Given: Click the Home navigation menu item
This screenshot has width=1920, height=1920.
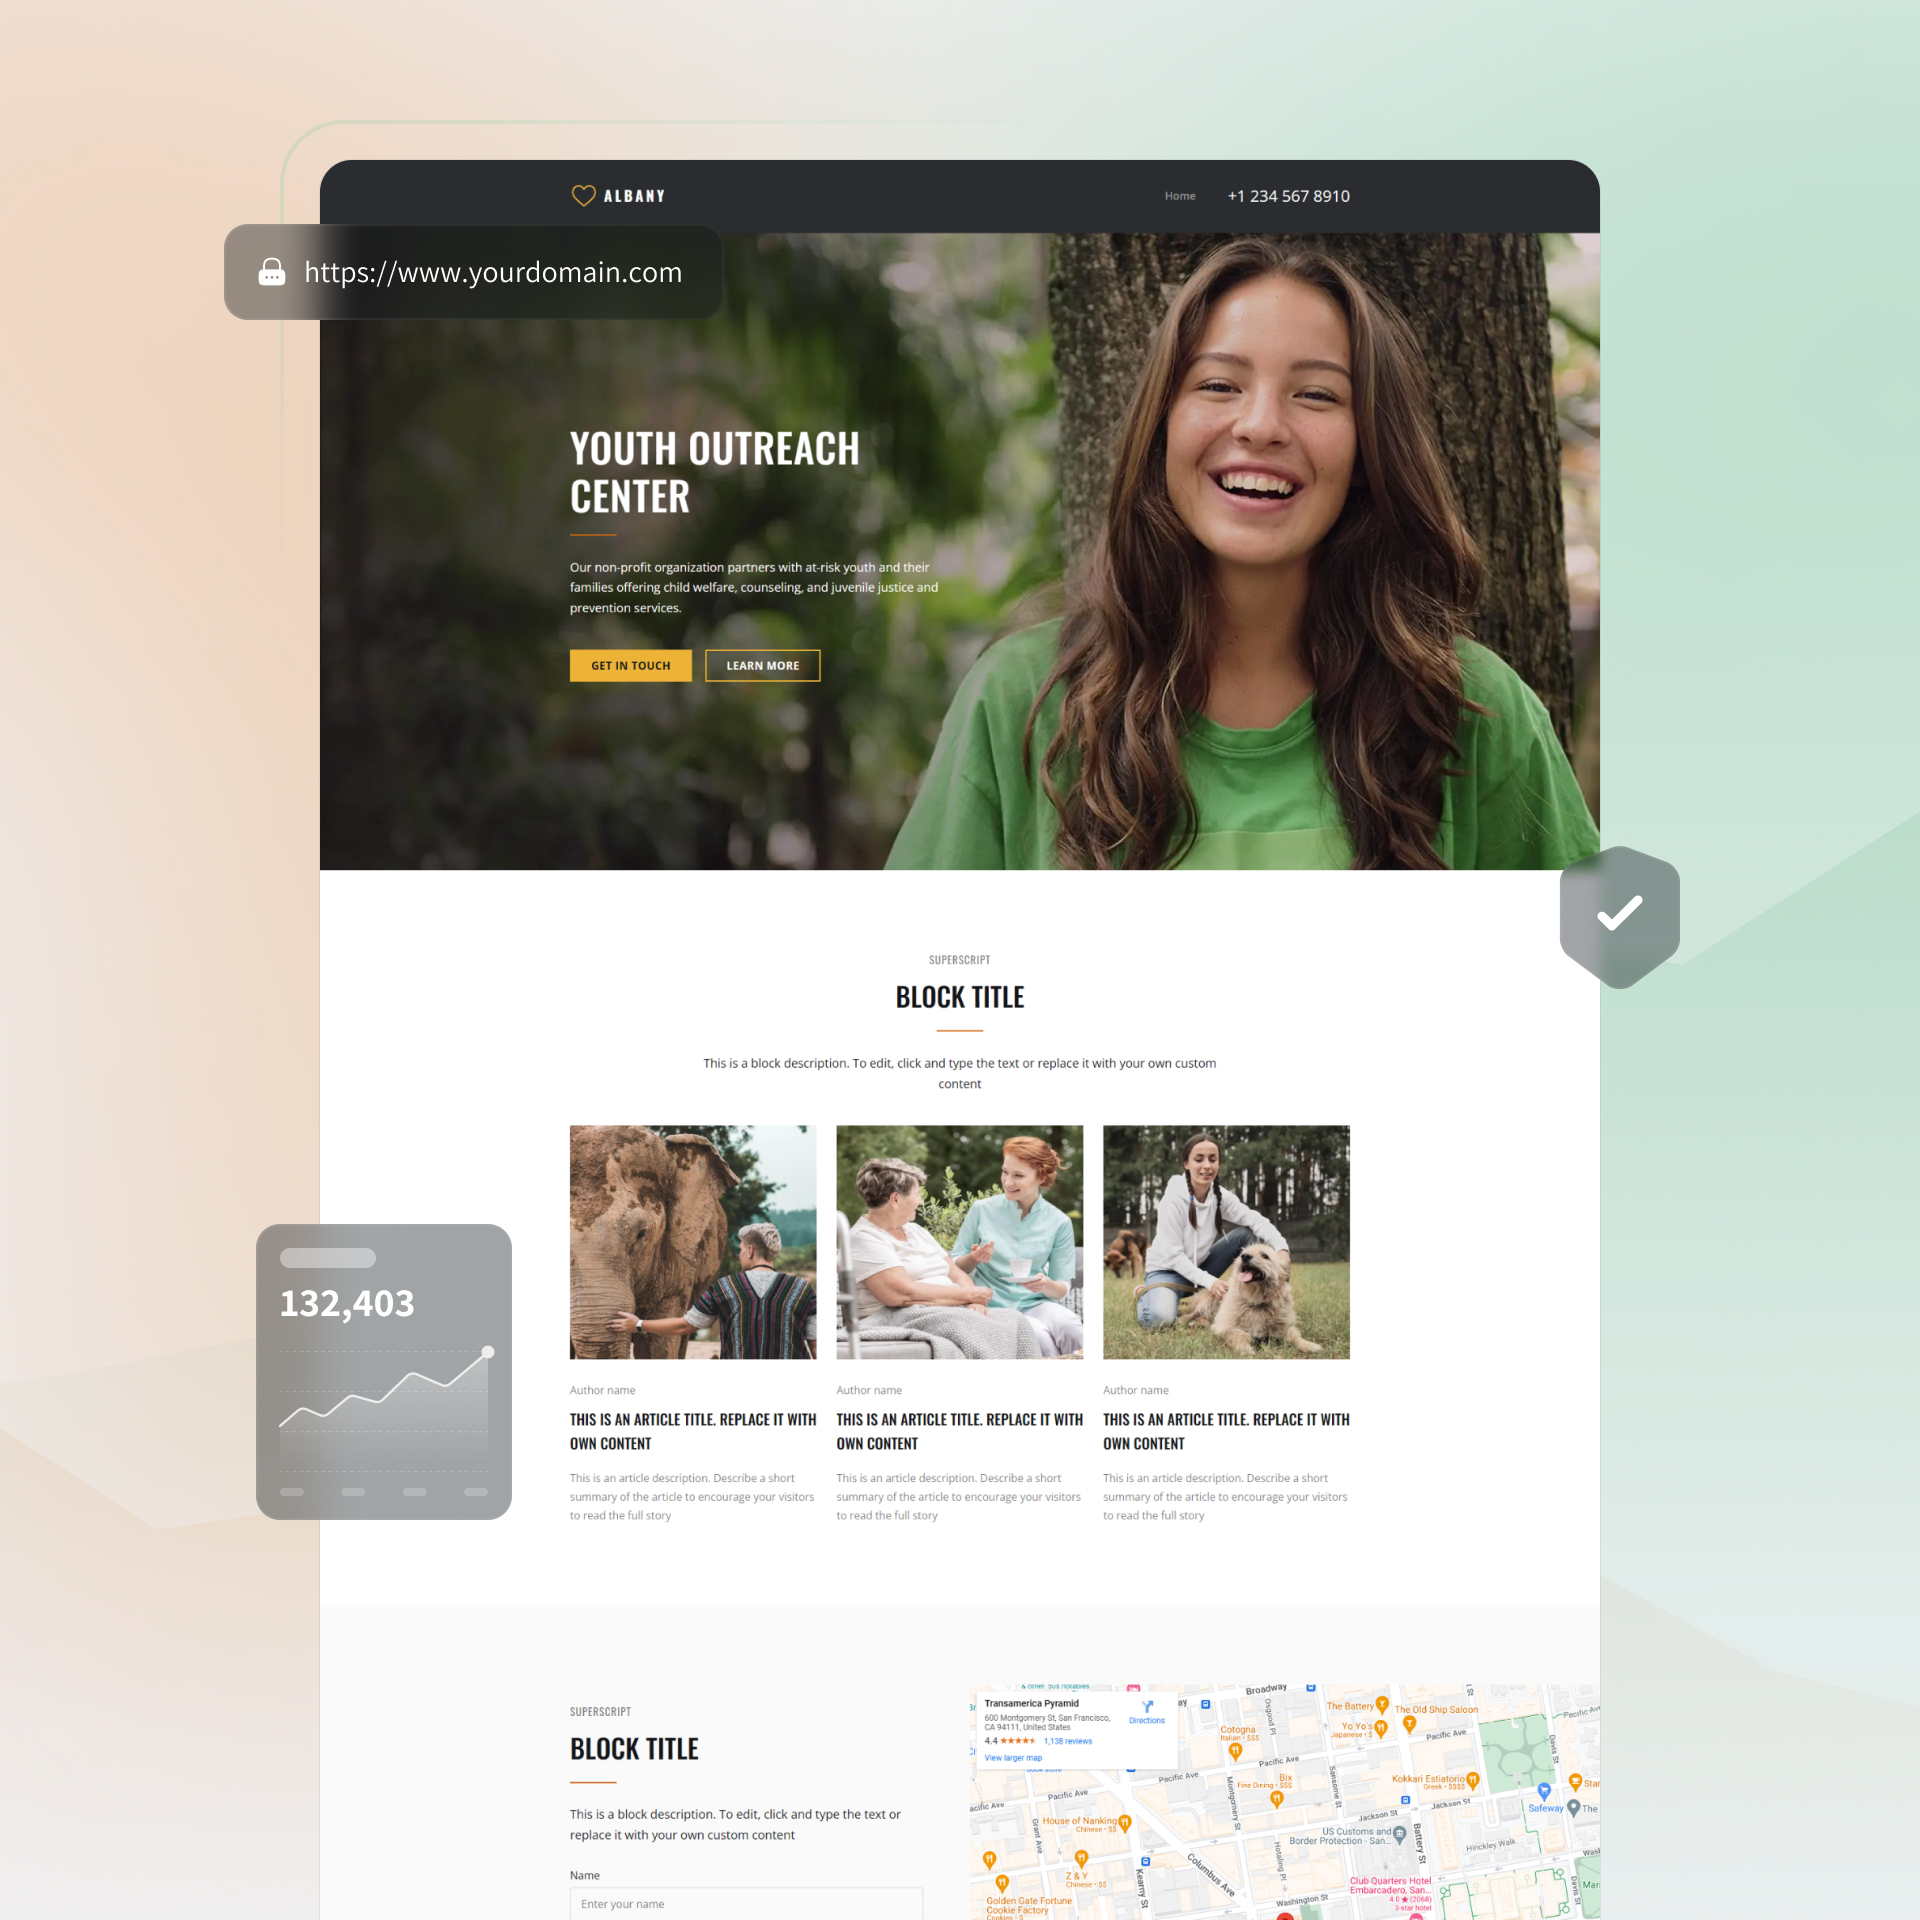Looking at the screenshot, I should 1178,195.
